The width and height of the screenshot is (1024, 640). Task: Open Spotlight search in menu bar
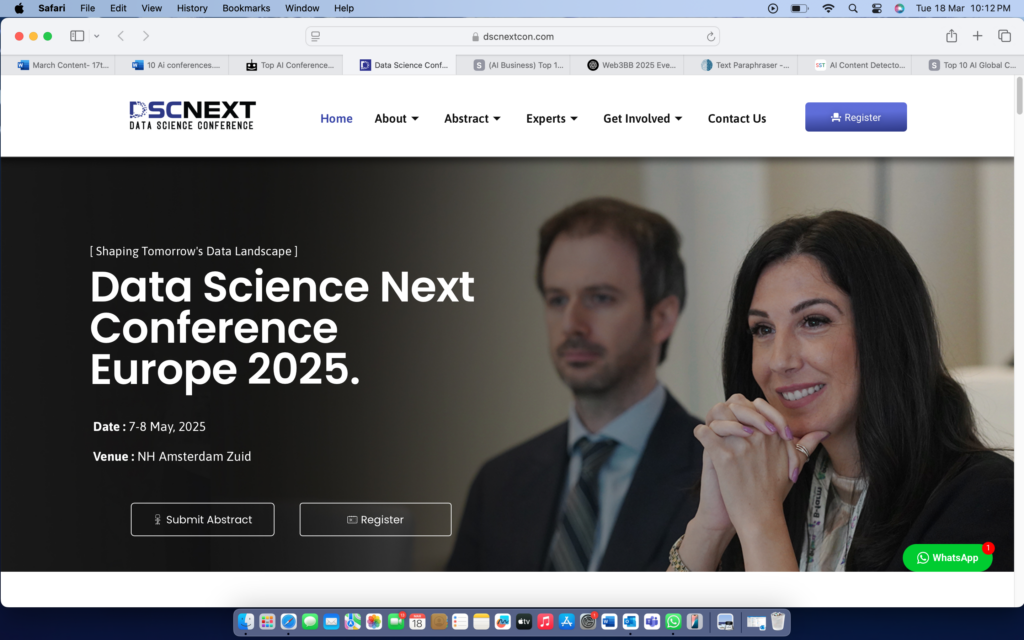coord(853,8)
